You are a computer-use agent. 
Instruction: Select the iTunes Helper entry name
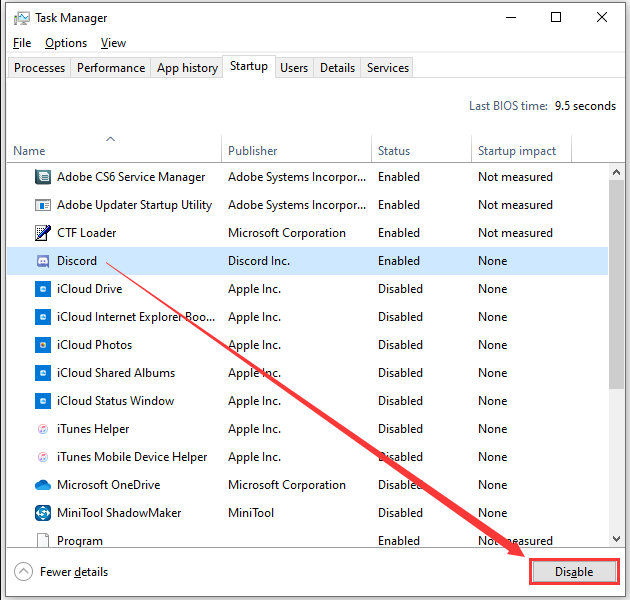(93, 429)
